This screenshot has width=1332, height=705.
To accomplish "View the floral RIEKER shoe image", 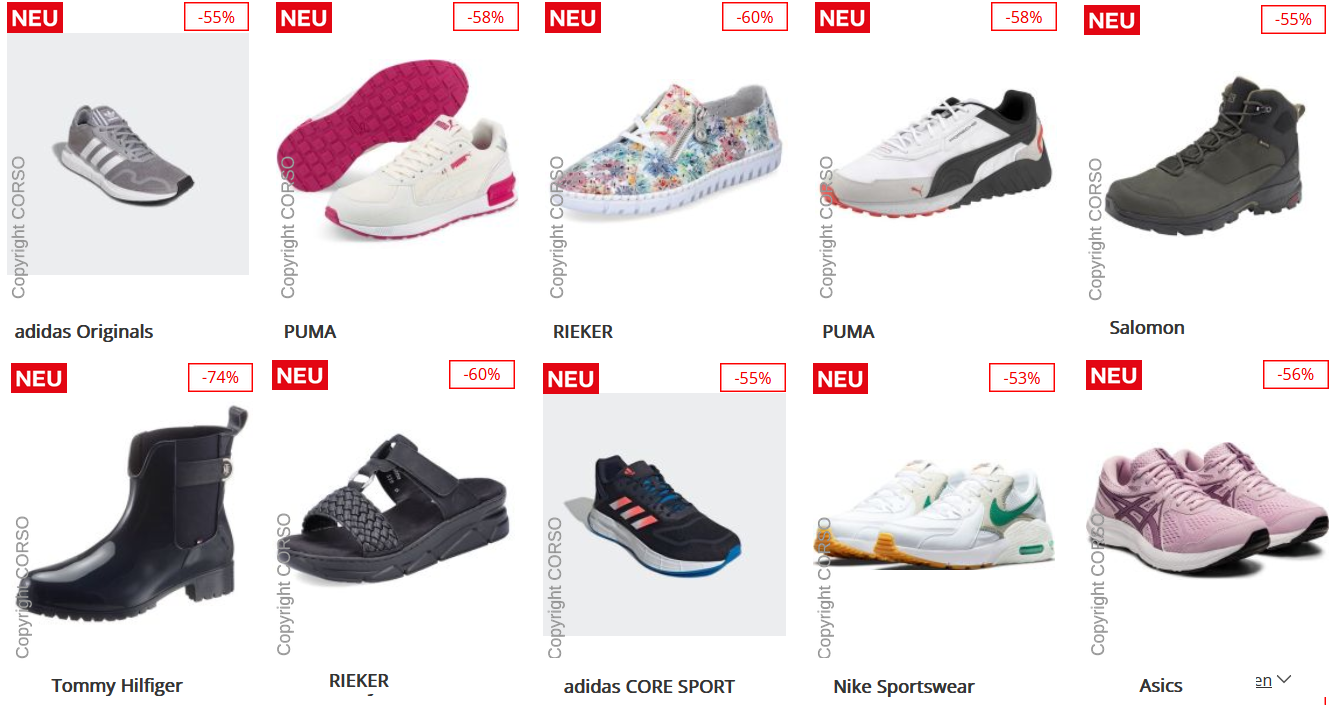I will (666, 154).
